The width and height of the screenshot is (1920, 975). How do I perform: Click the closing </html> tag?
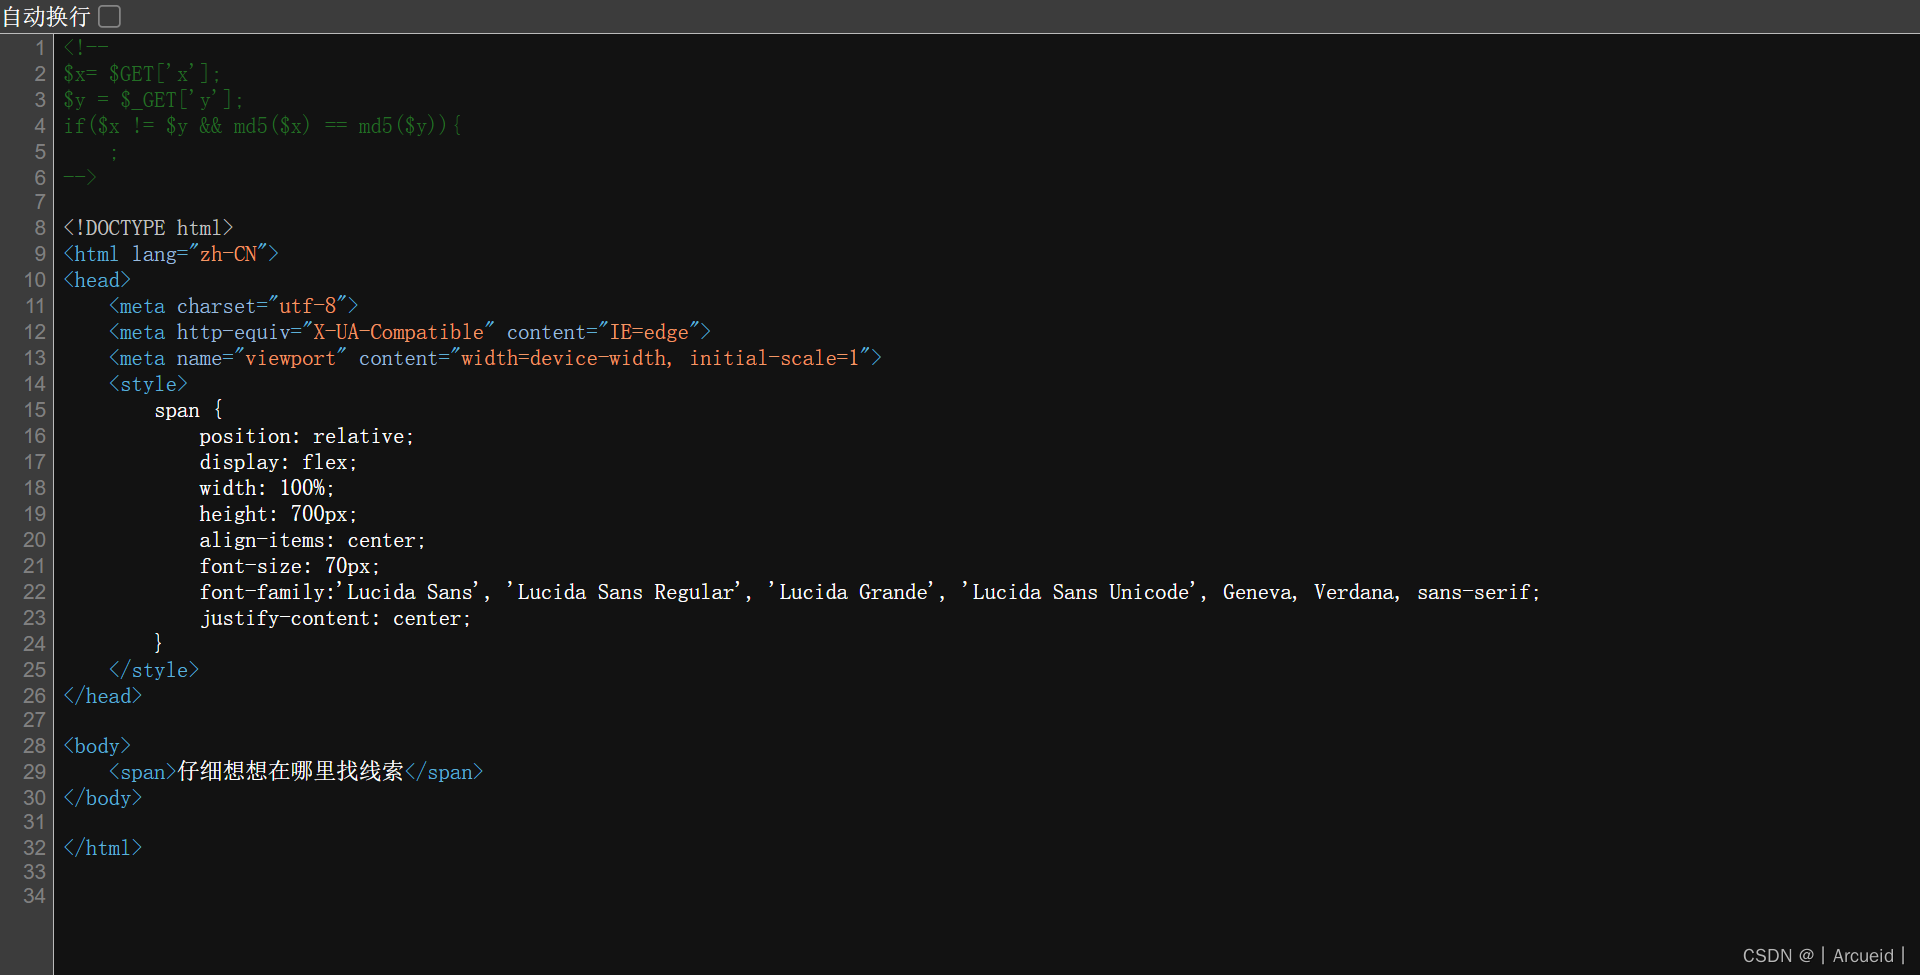tap(103, 848)
